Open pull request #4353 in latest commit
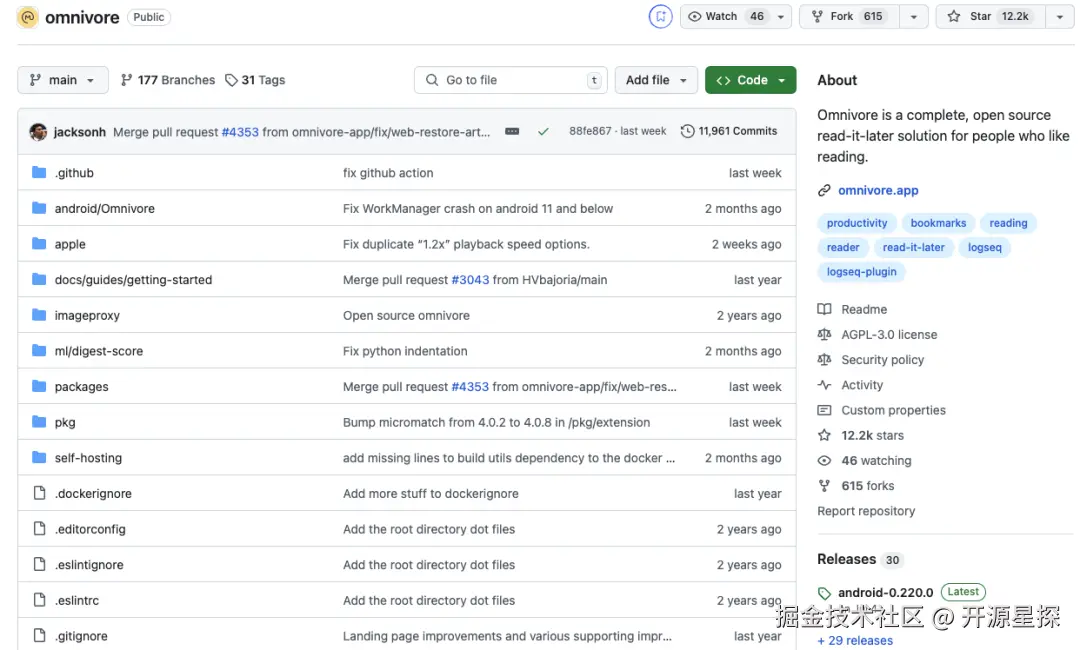Viewport: 1080px width, 650px height. (x=240, y=132)
